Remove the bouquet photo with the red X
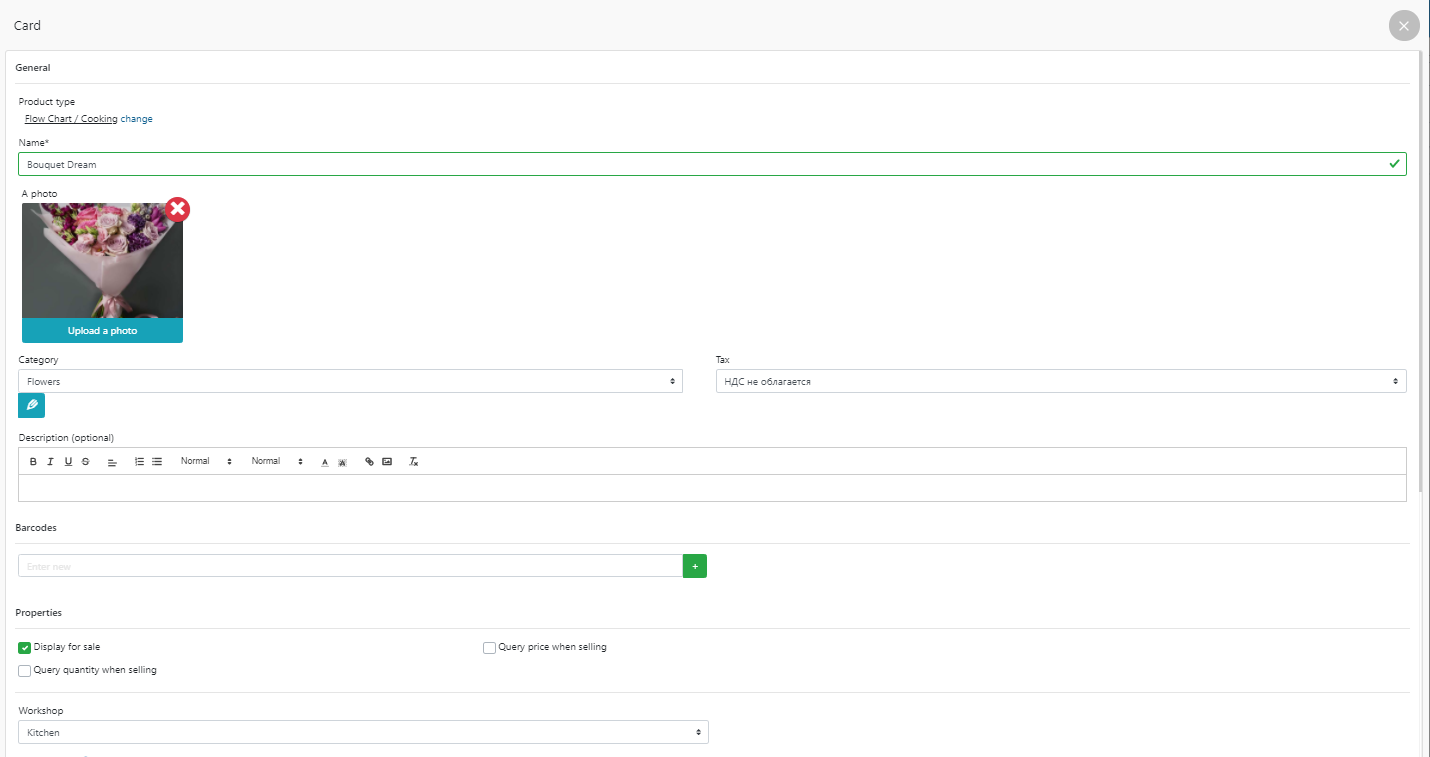This screenshot has height=757, width=1430. [177, 209]
